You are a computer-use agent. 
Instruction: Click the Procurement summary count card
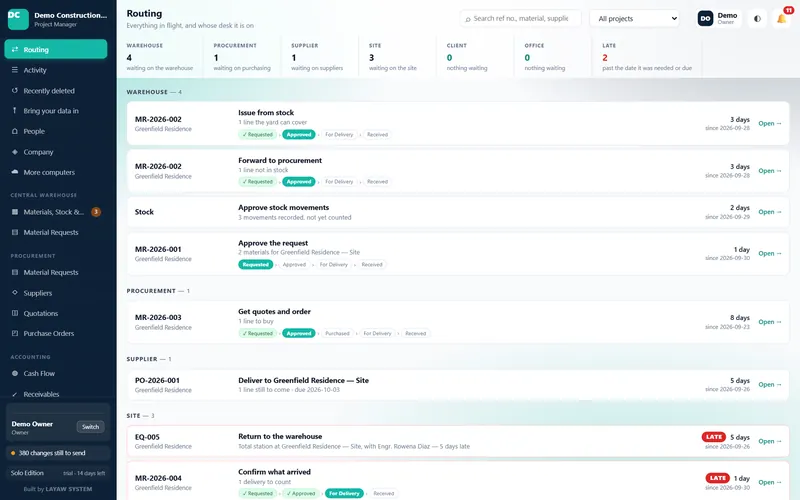[242, 57]
